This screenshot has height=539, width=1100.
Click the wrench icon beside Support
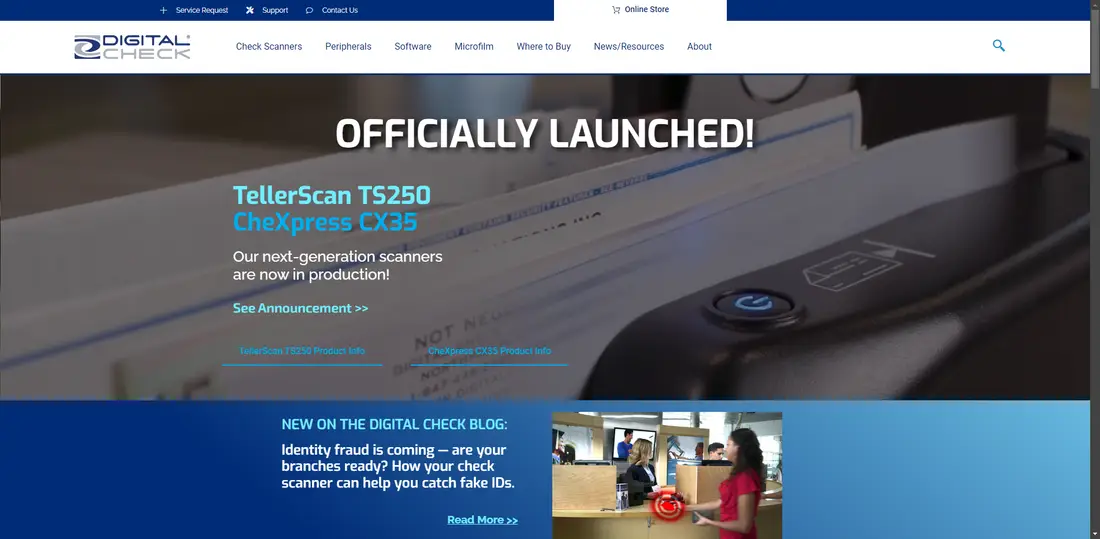250,11
